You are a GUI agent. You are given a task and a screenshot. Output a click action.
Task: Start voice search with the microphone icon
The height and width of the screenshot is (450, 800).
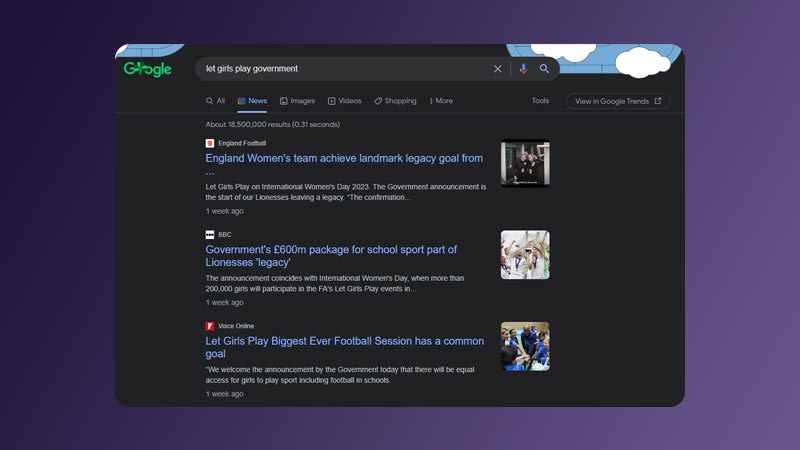click(x=523, y=69)
